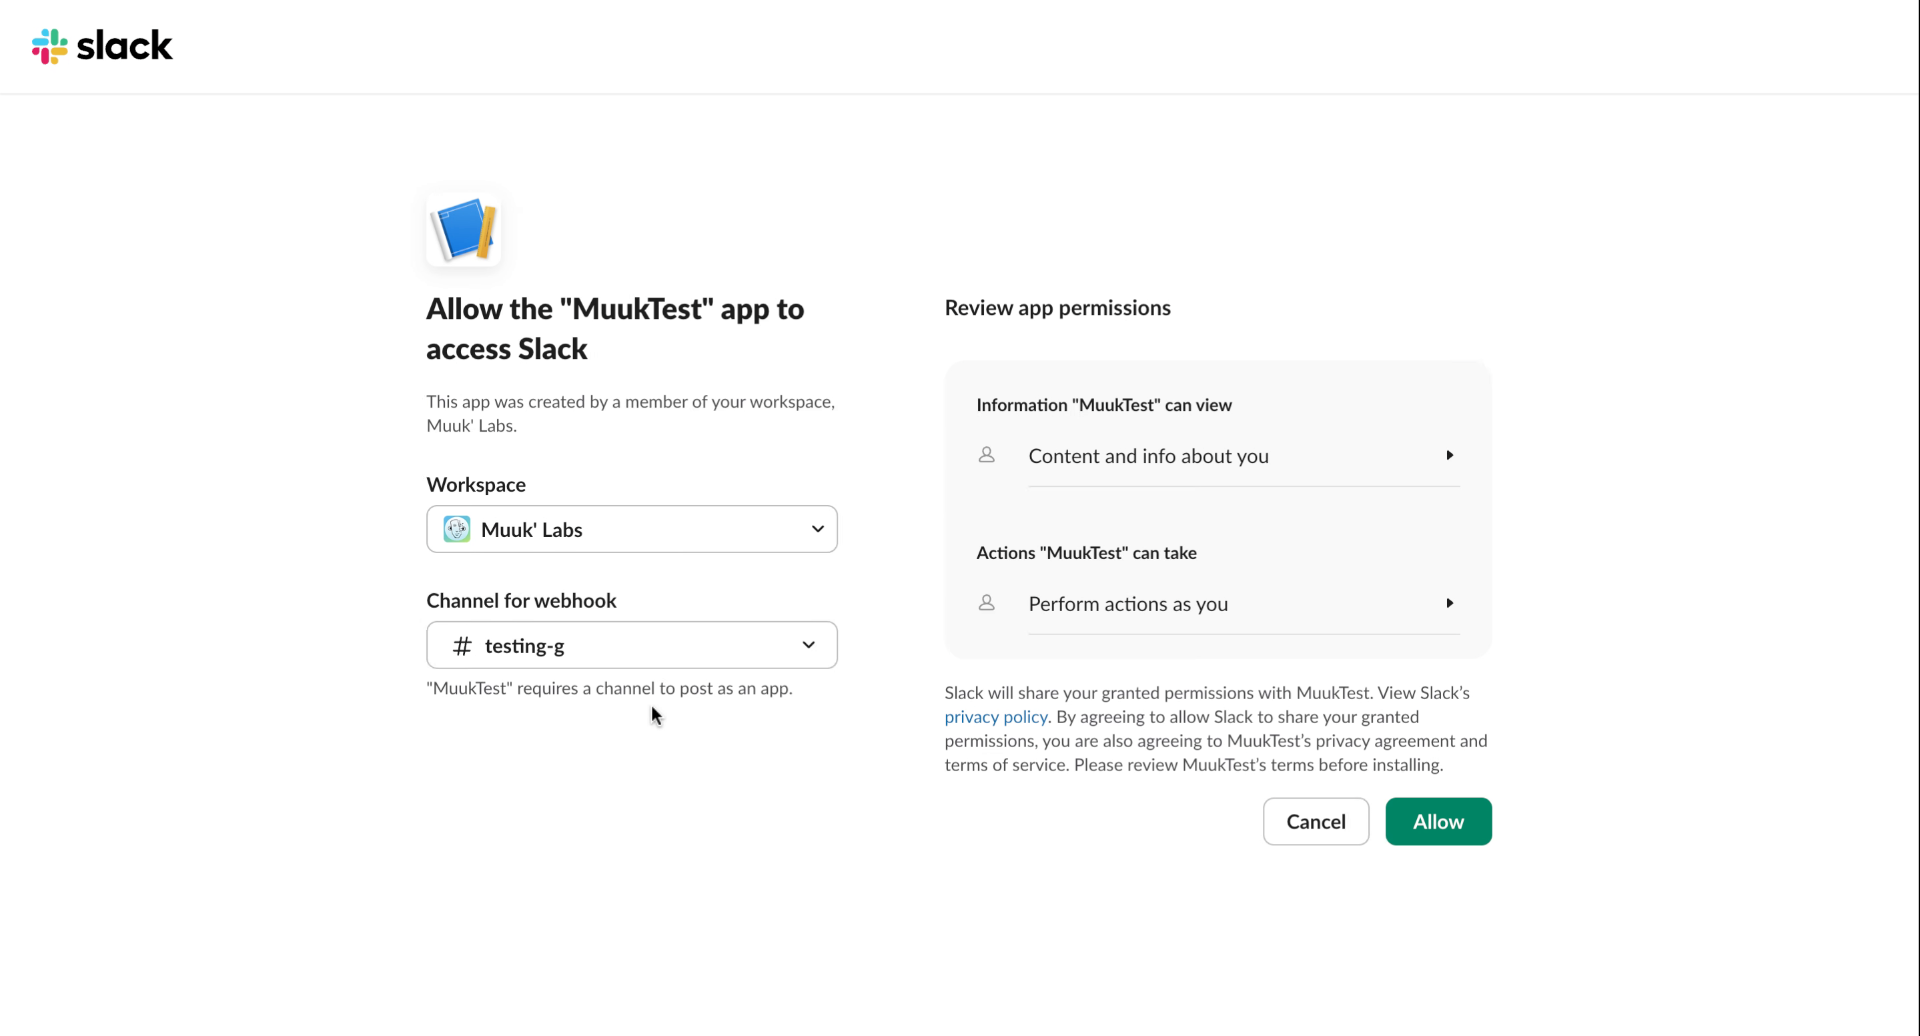Click the MuukTest blue notebook app icon
Viewport: 1920px width, 1036px height.
(x=464, y=229)
